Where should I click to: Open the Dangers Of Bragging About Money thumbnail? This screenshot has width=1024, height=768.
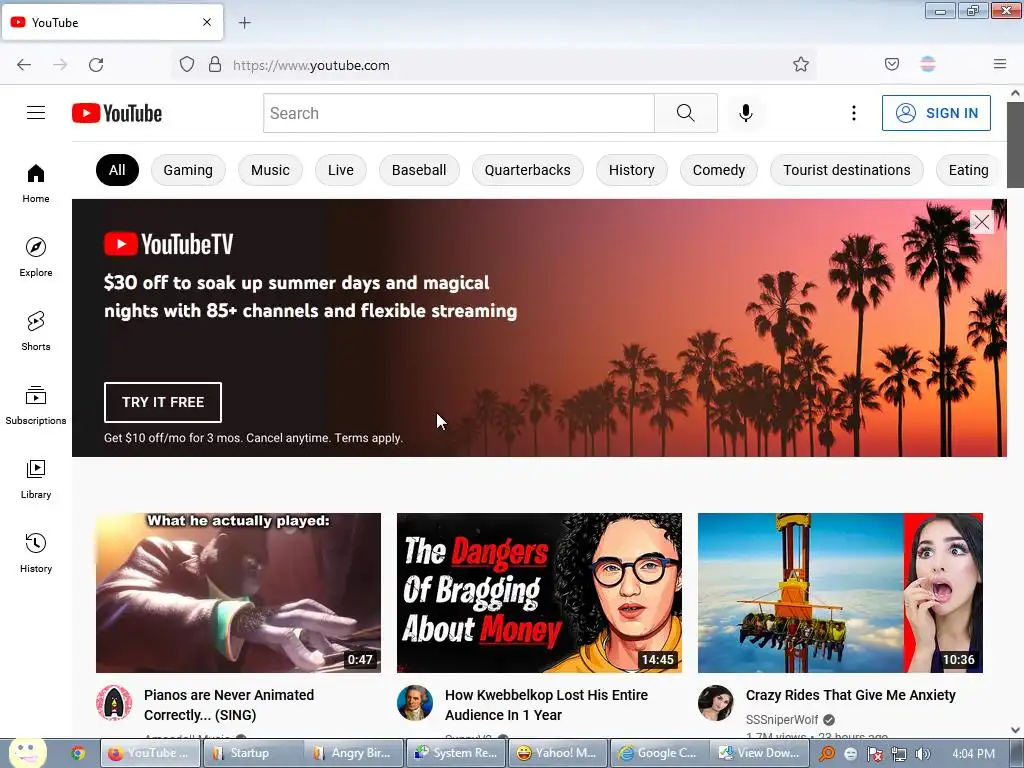(539, 592)
